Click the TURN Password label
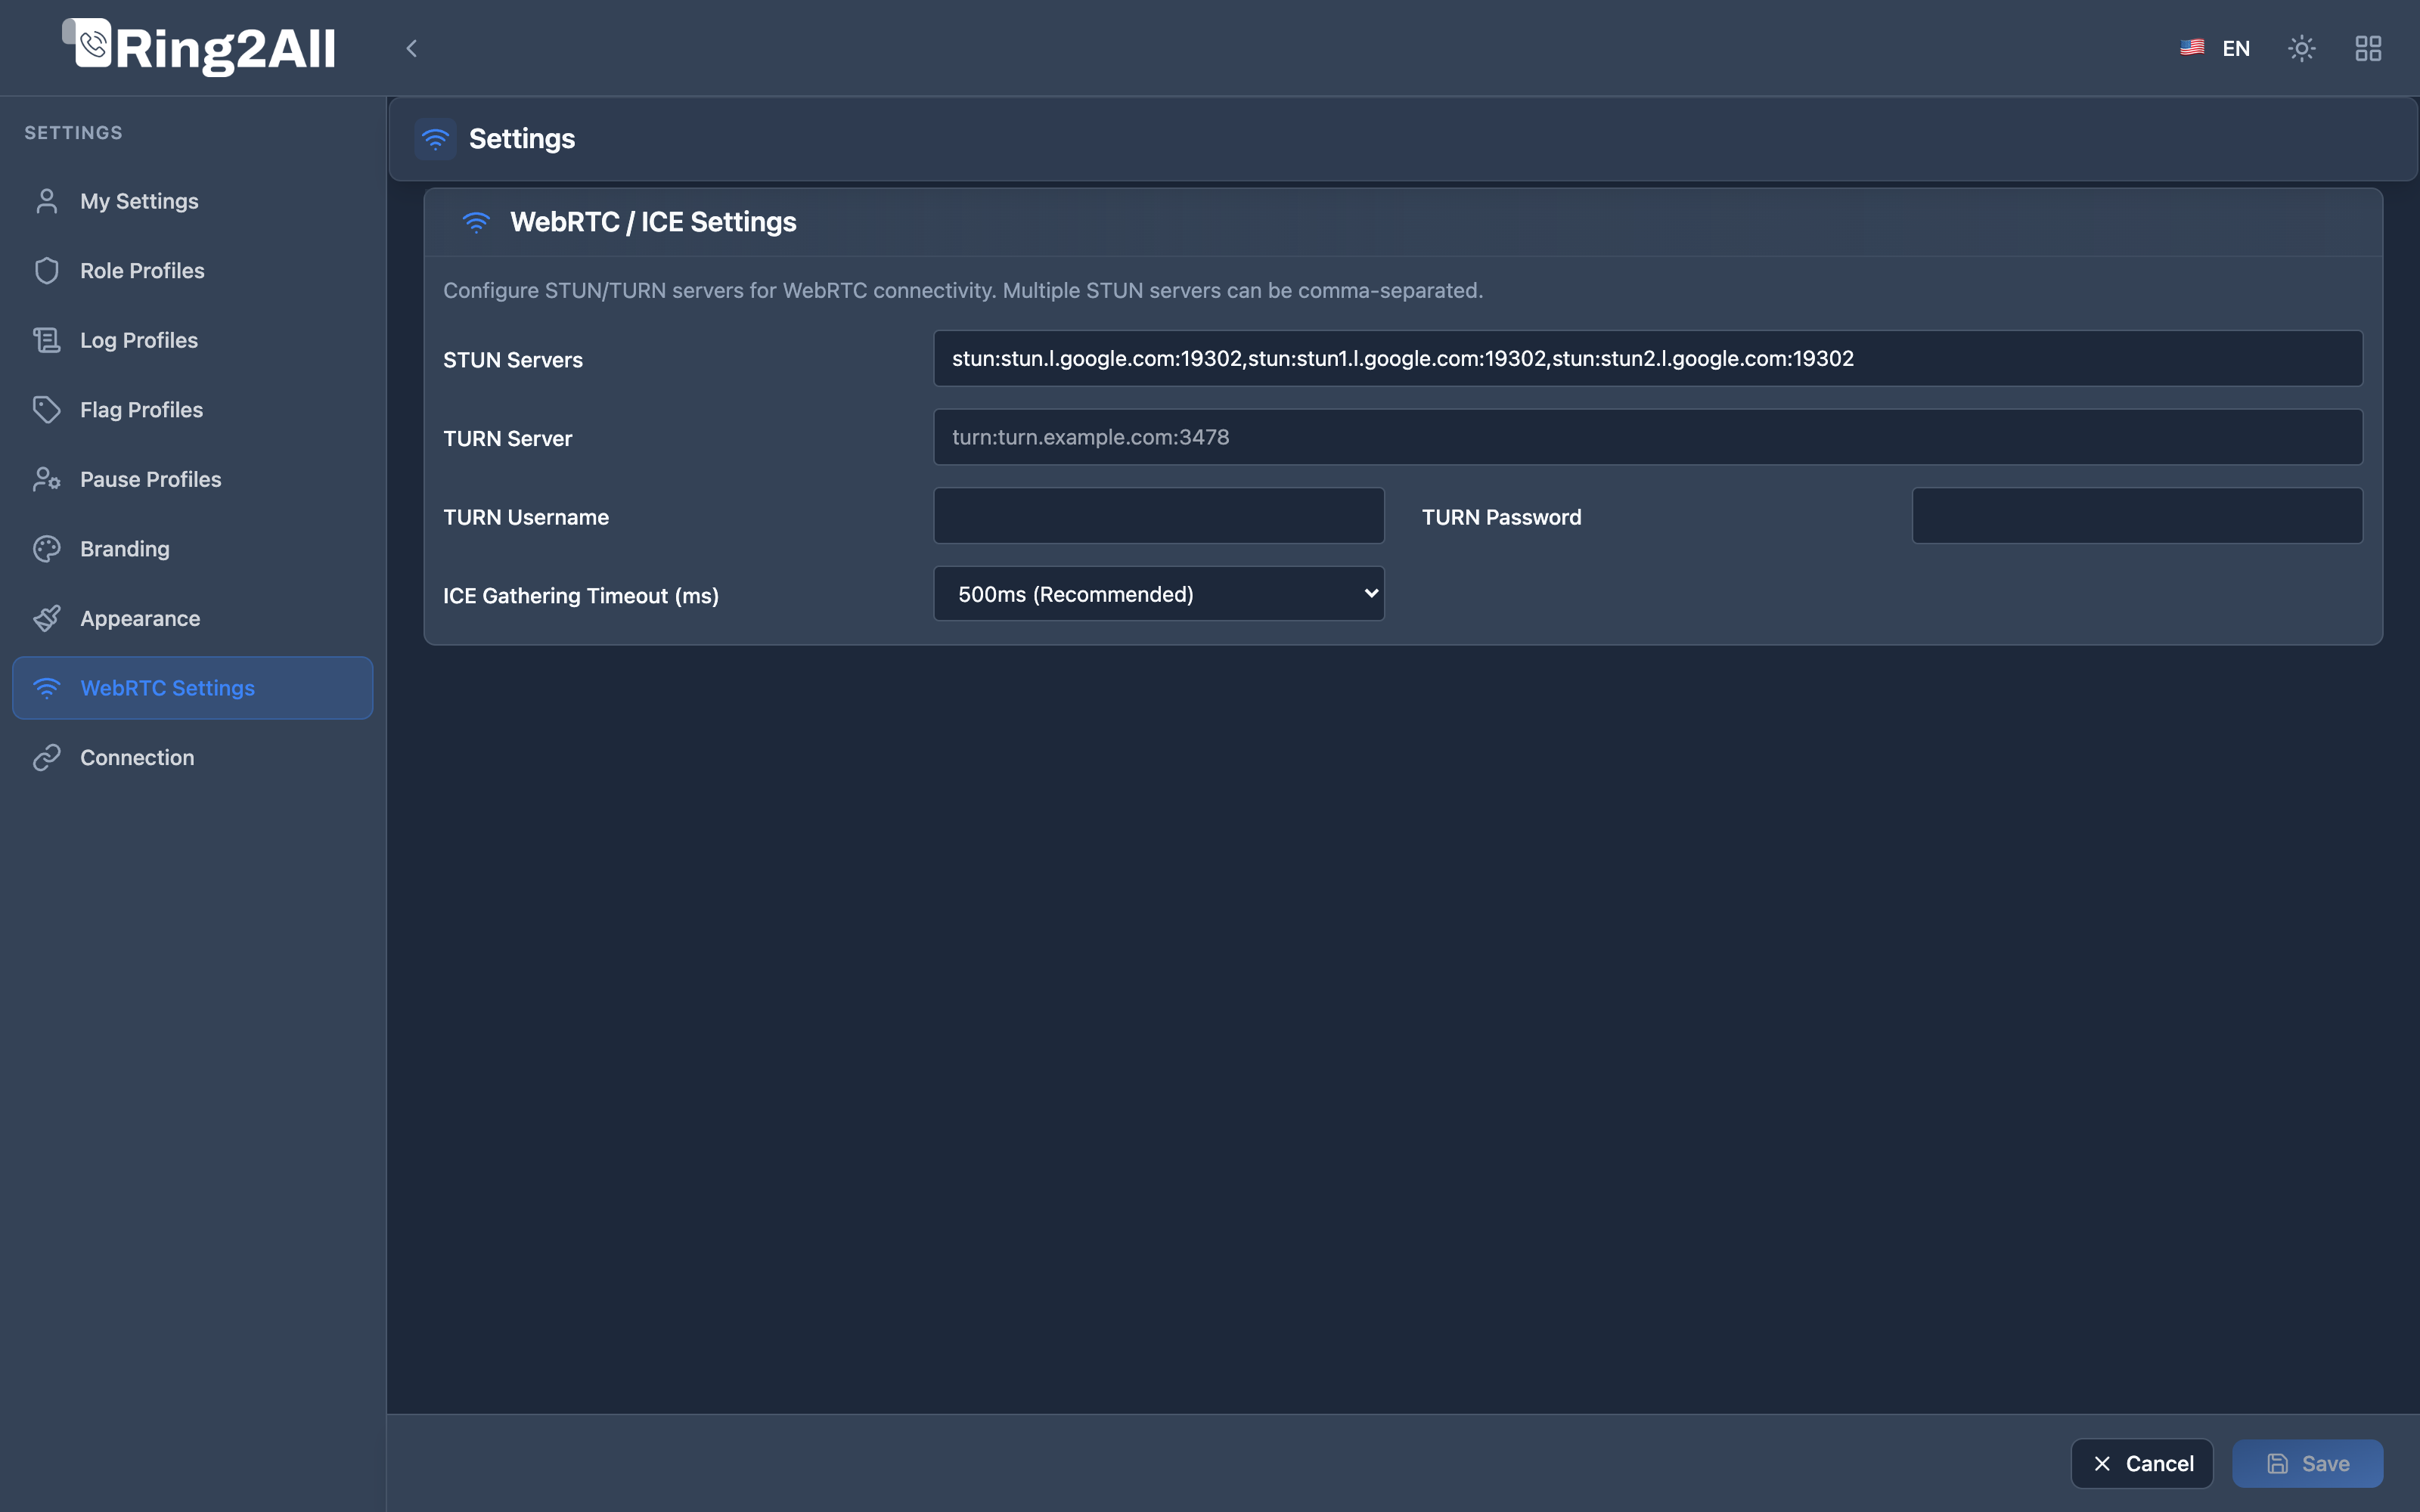The width and height of the screenshot is (2420, 1512). pyautogui.click(x=1501, y=517)
